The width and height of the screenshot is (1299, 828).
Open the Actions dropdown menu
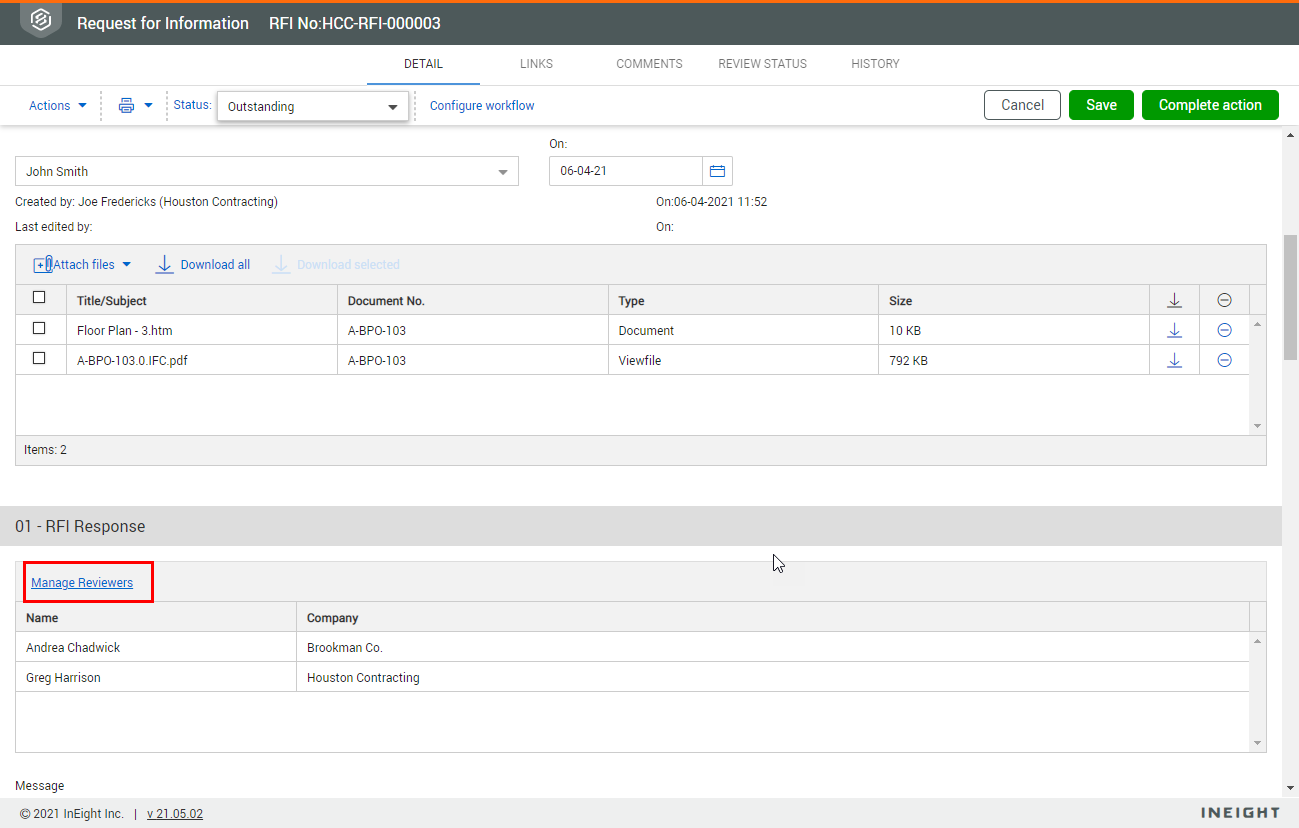click(x=57, y=106)
